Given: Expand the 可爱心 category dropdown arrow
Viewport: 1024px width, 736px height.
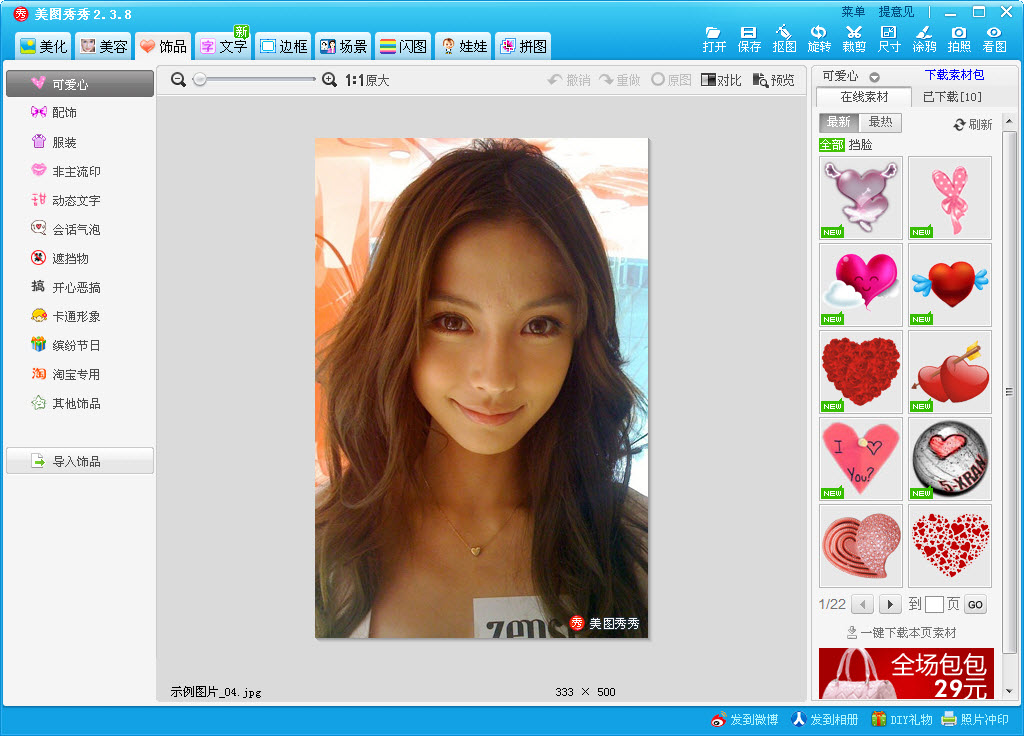Looking at the screenshot, I should [x=874, y=77].
